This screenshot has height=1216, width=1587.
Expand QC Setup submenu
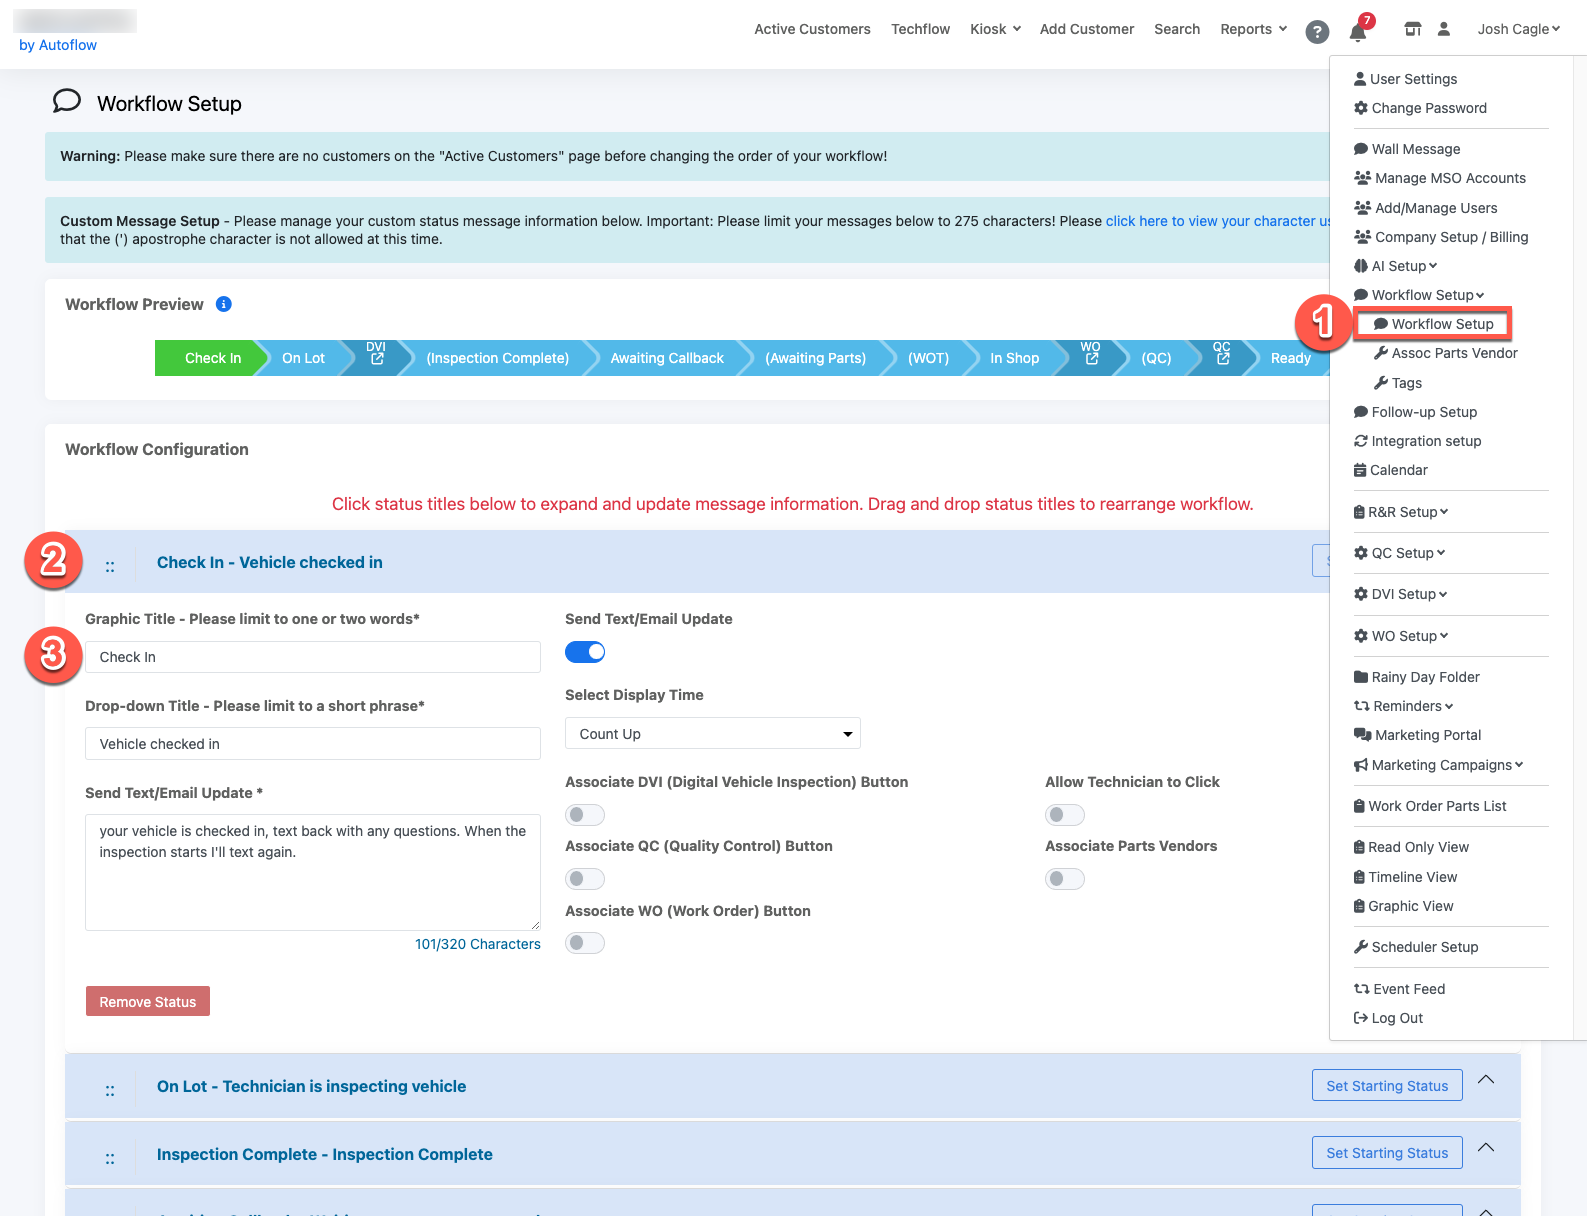tap(1399, 553)
